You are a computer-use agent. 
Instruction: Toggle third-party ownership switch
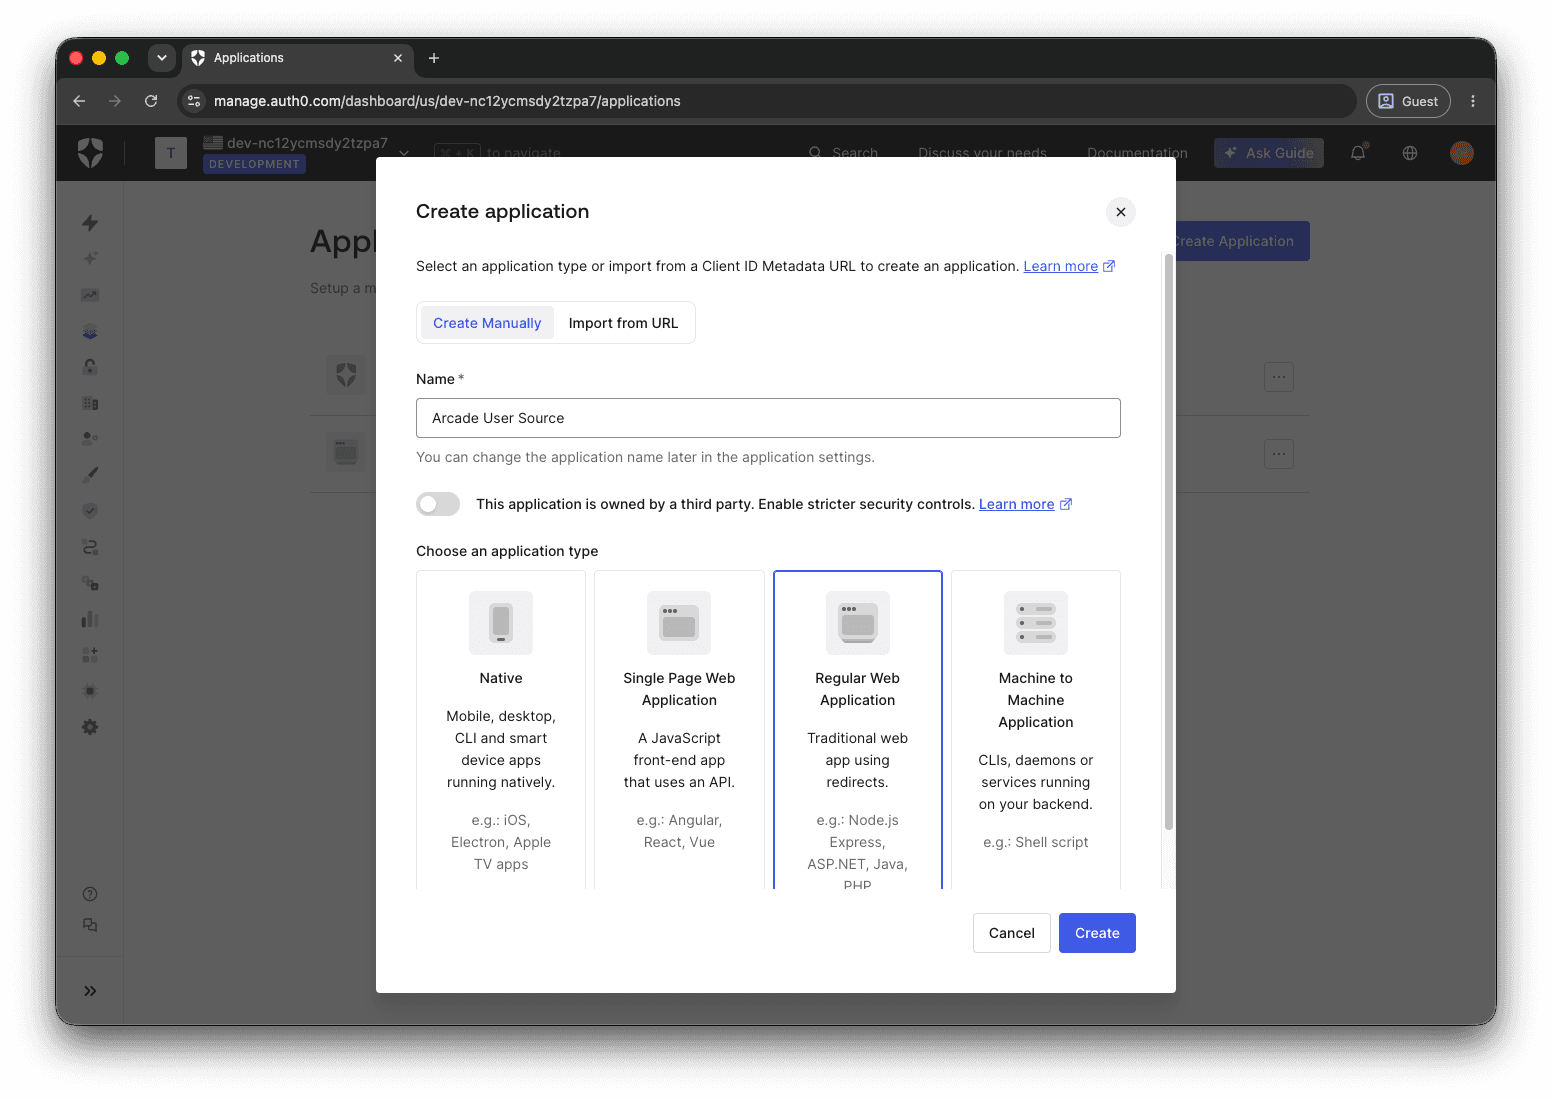pyautogui.click(x=438, y=504)
